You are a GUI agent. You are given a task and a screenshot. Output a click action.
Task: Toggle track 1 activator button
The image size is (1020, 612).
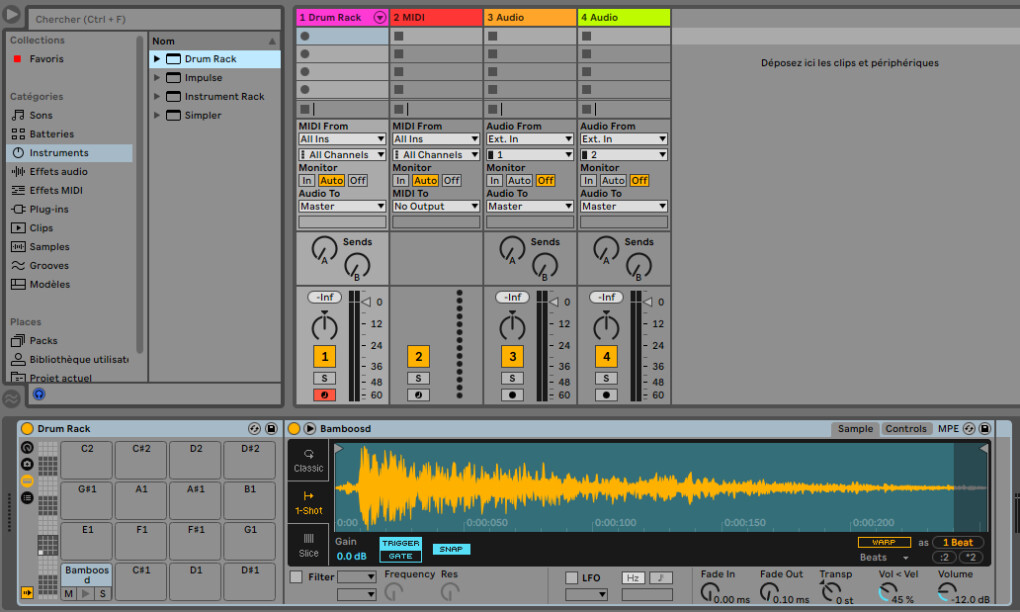coord(325,356)
